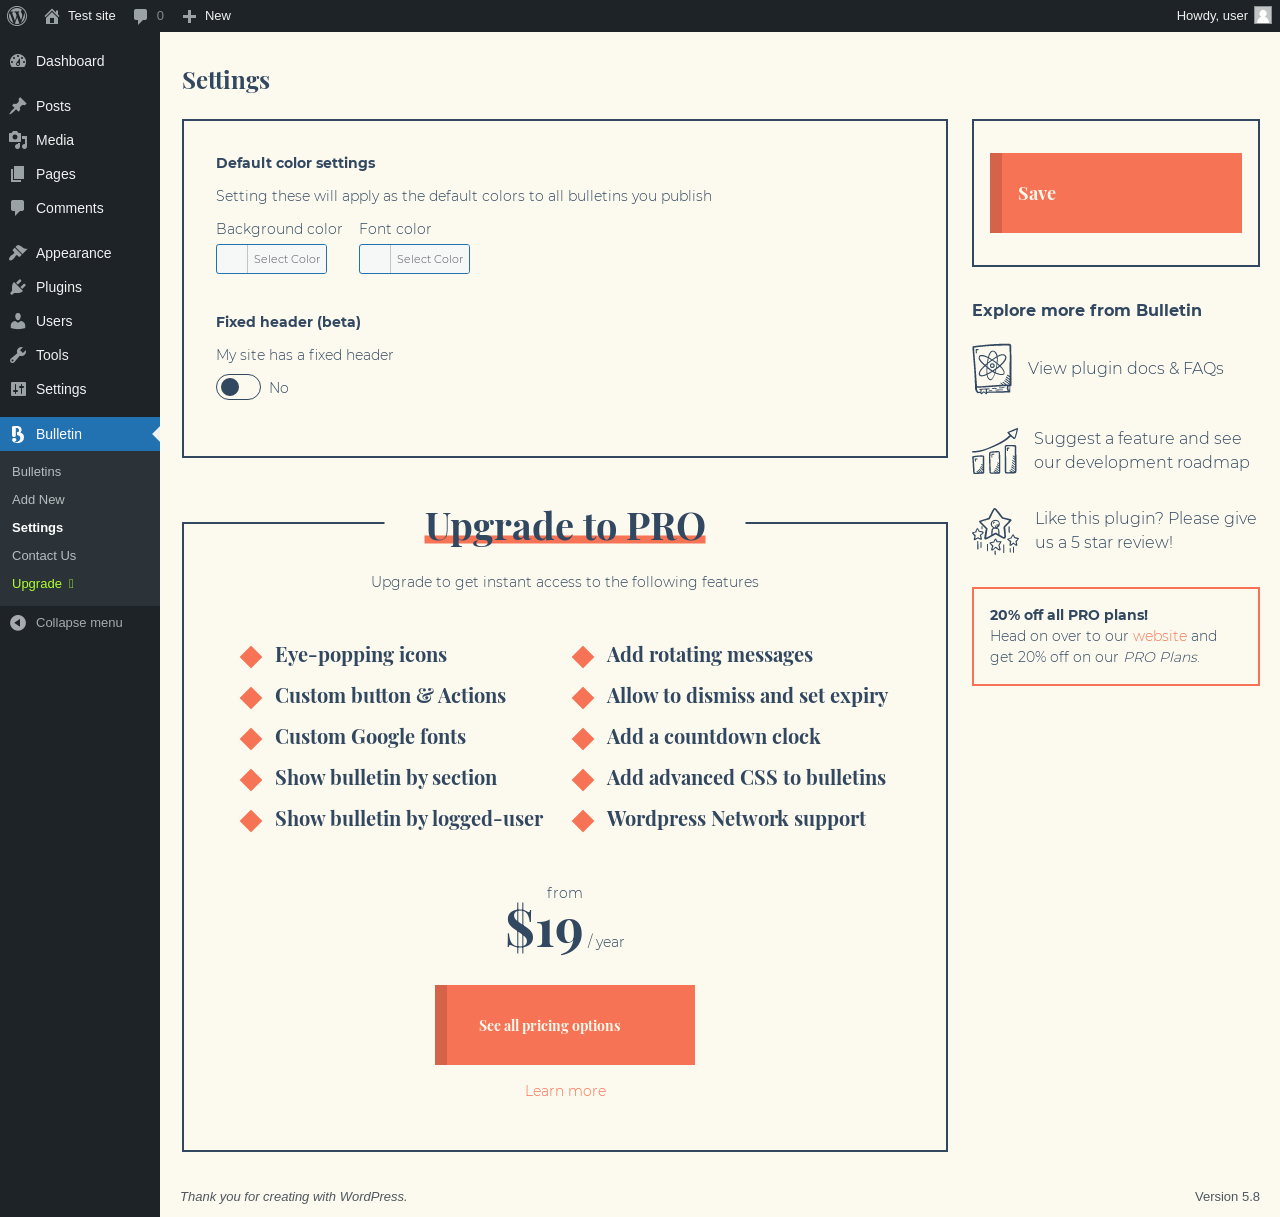Click the plus icon beside New
The height and width of the screenshot is (1217, 1280).
189,16
